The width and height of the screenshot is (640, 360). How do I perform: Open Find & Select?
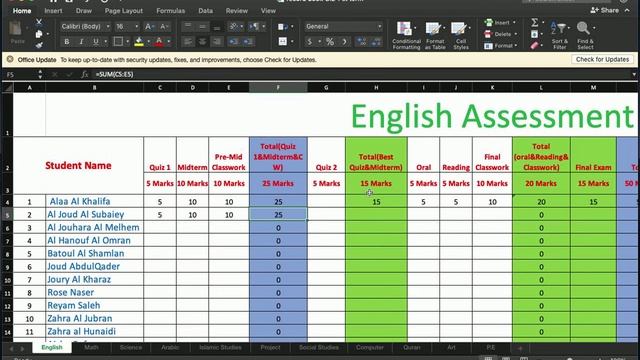point(585,36)
